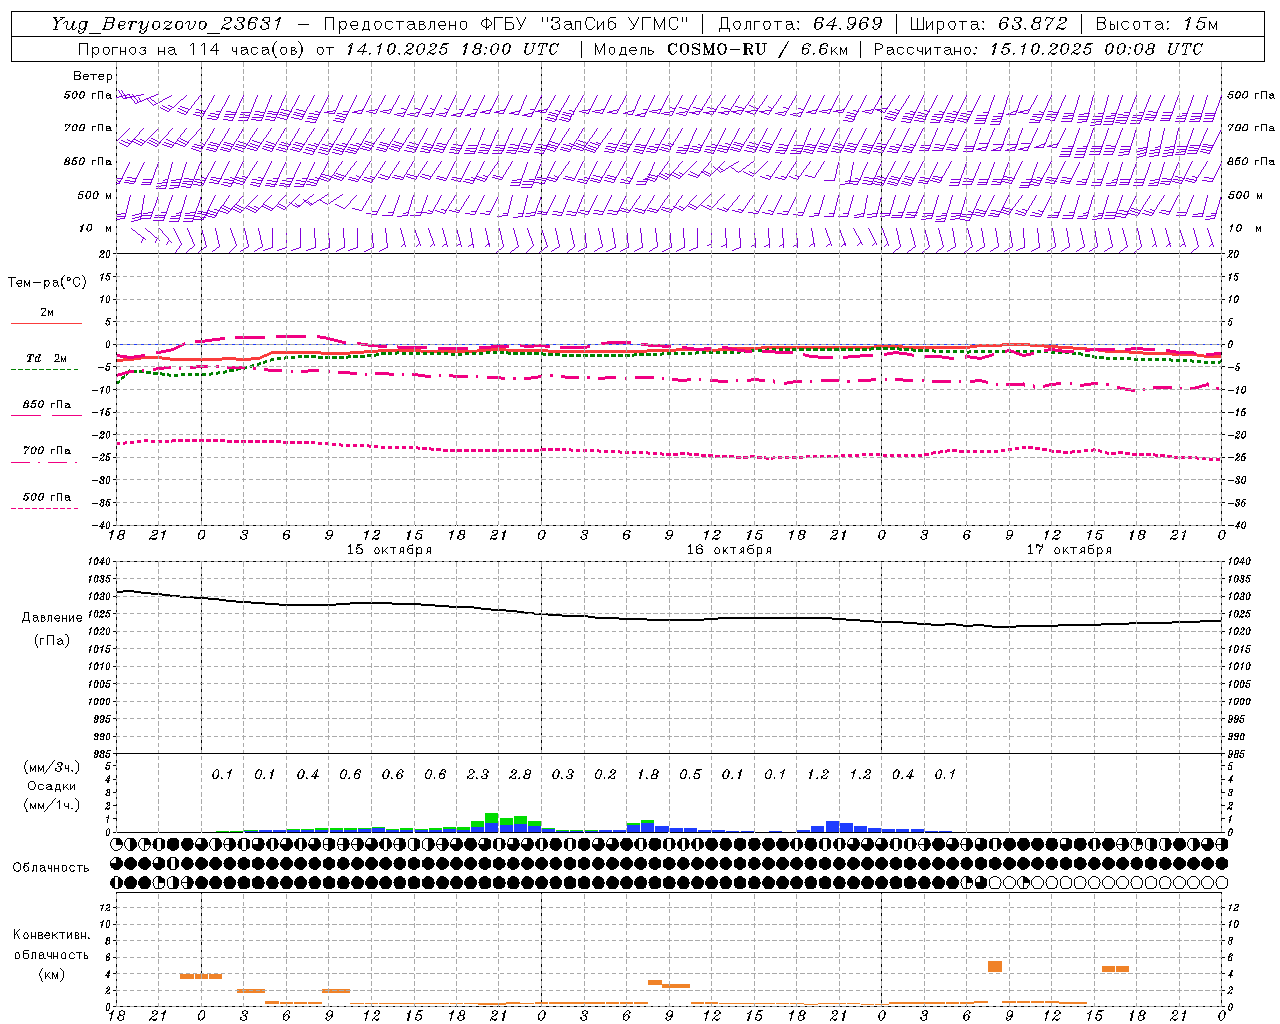
Task: Click the 0.2 precipitation amount
Action: [605, 775]
